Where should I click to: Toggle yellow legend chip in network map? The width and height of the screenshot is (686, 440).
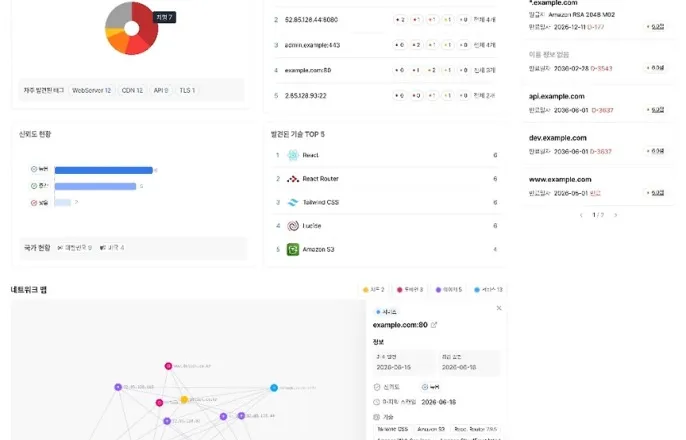pyautogui.click(x=374, y=290)
